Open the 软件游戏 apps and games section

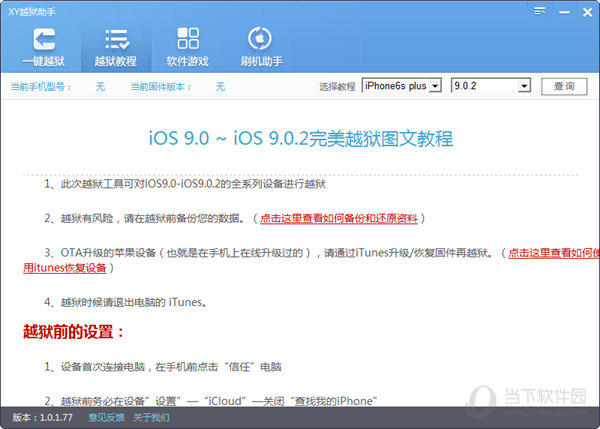(188, 47)
